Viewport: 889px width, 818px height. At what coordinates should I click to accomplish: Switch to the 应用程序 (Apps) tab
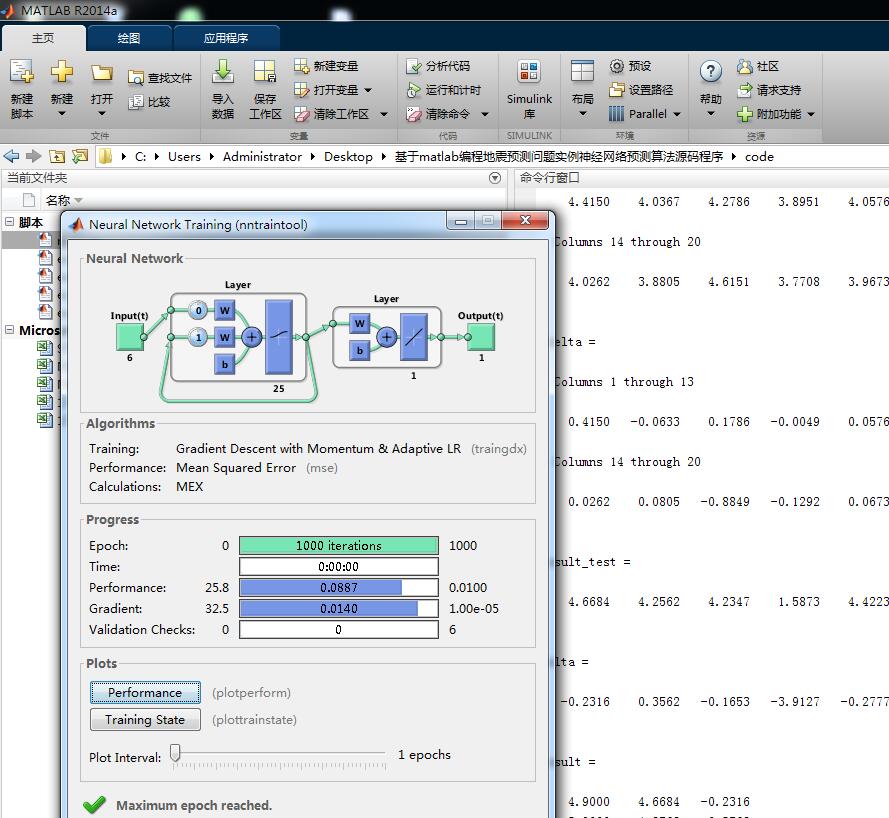[x=226, y=38]
